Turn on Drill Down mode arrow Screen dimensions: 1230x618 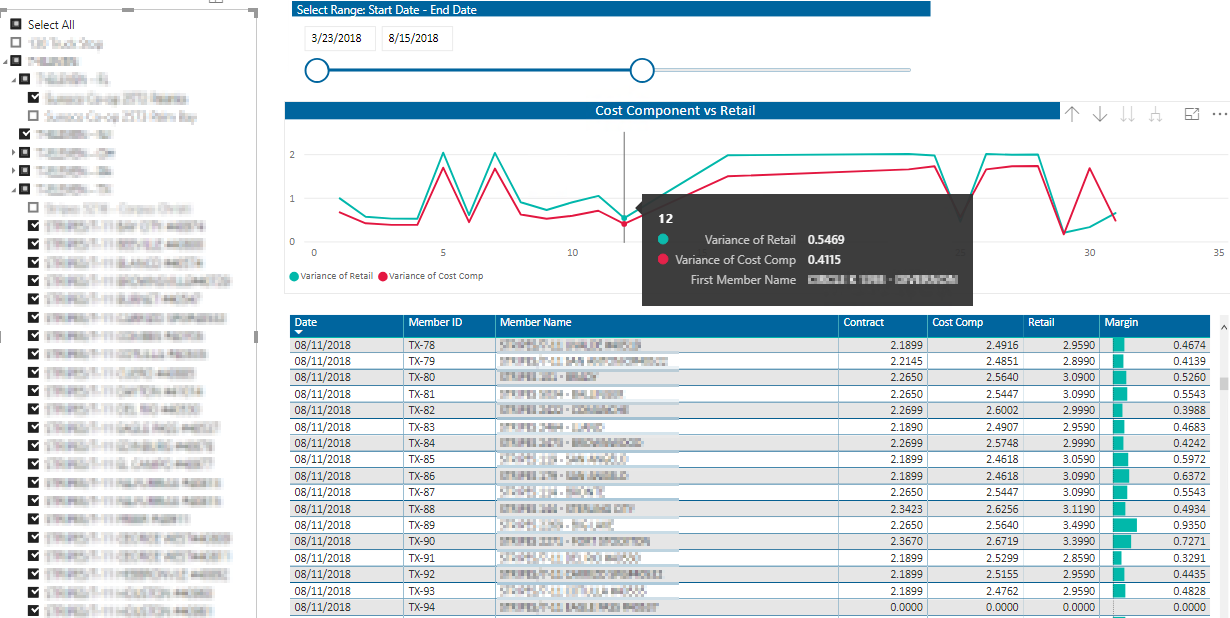point(1100,114)
